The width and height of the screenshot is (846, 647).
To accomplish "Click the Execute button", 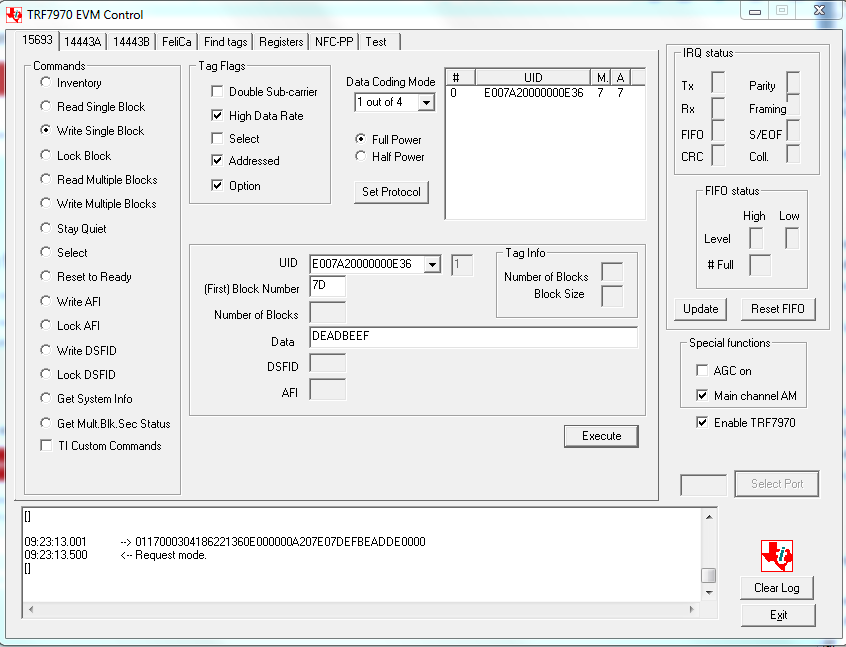I will pyautogui.click(x=601, y=436).
